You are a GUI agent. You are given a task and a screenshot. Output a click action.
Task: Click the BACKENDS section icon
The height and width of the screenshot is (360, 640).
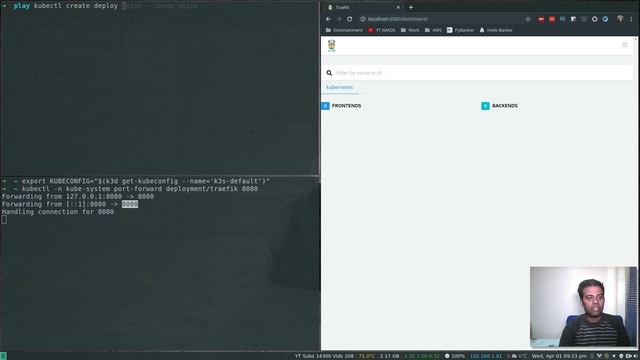[485, 106]
